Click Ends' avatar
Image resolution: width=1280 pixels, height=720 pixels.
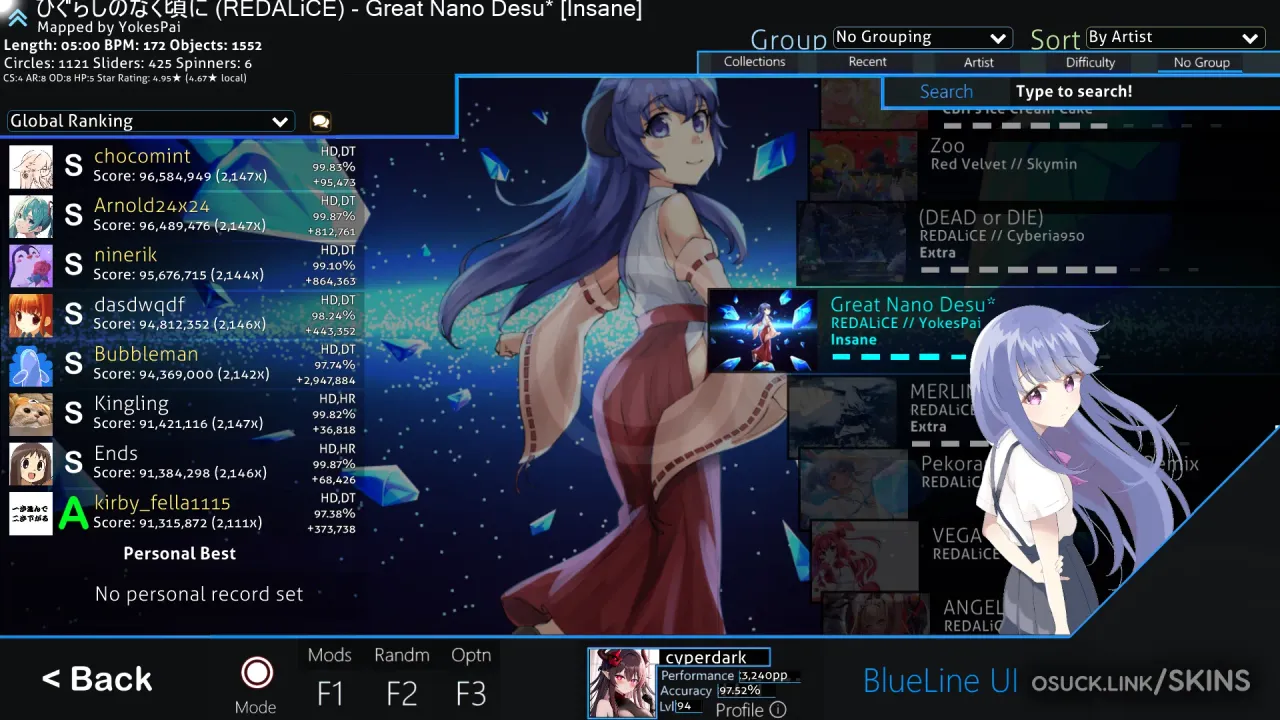(x=31, y=464)
